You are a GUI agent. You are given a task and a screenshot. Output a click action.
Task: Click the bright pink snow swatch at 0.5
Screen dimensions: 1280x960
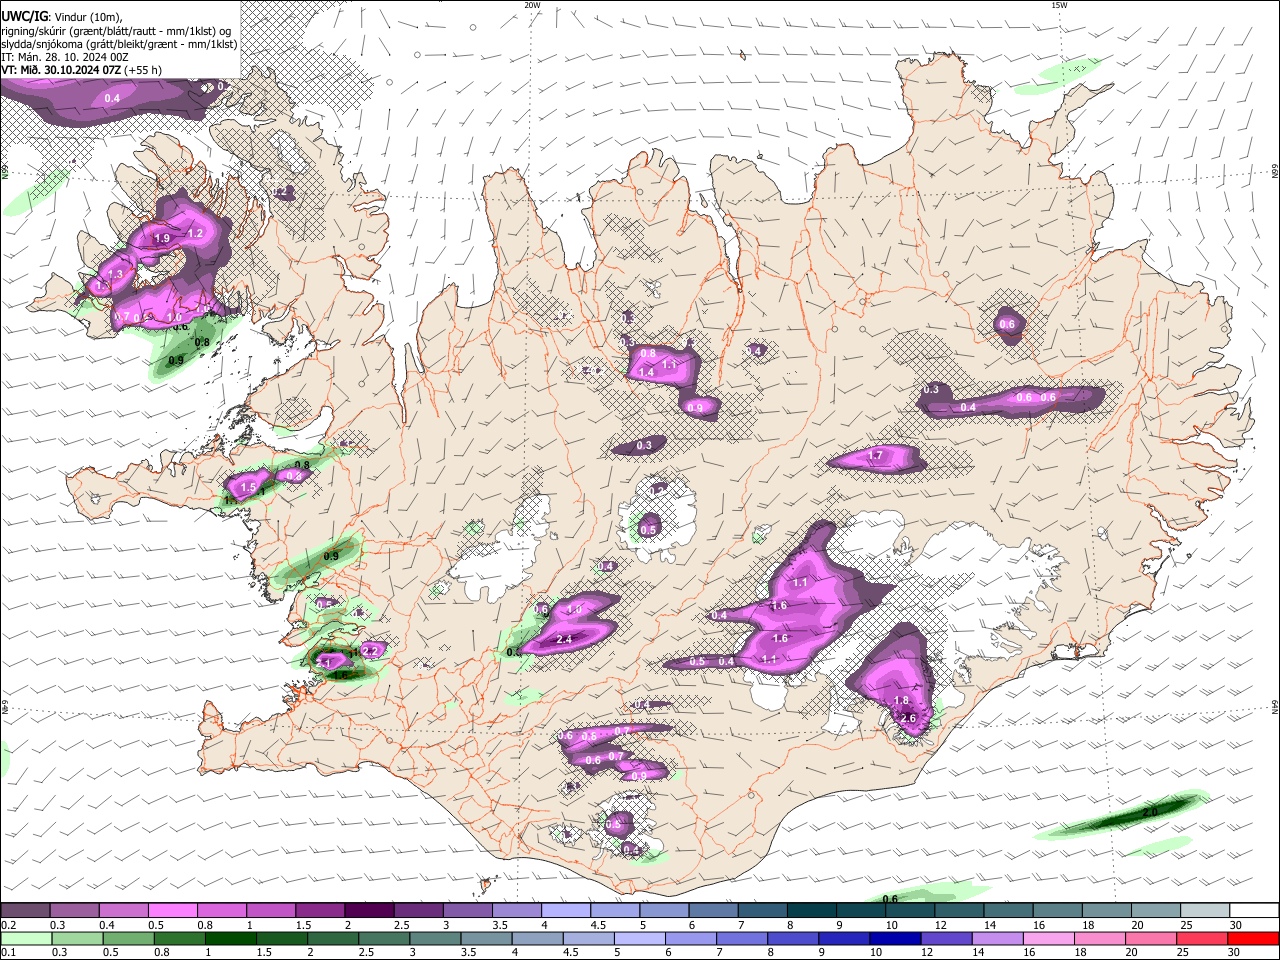click(x=172, y=911)
